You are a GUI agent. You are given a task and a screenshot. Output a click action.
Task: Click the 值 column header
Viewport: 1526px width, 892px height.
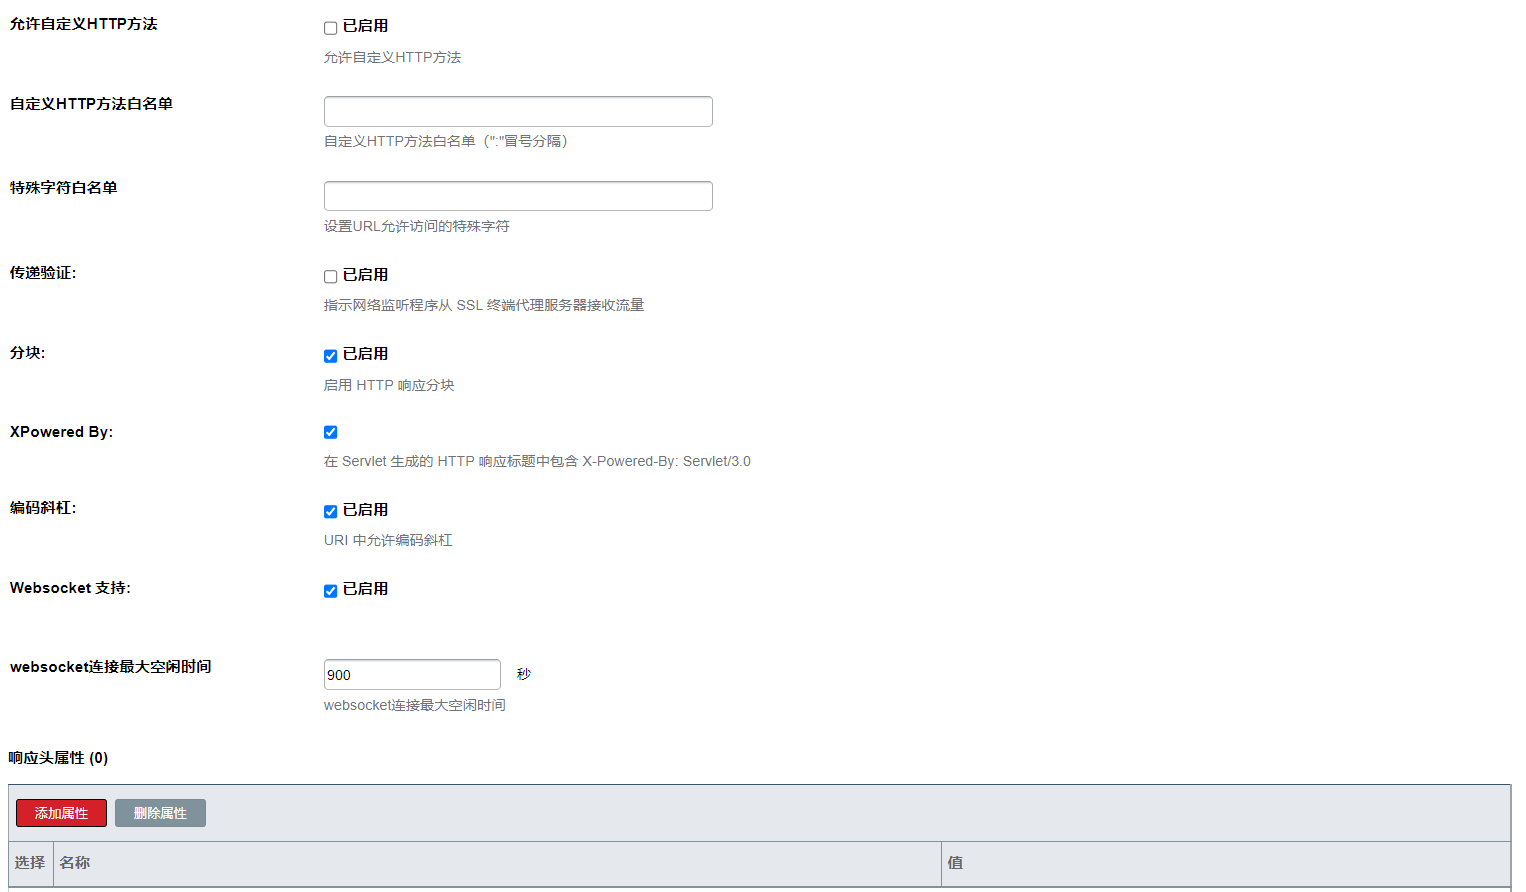tap(955, 862)
